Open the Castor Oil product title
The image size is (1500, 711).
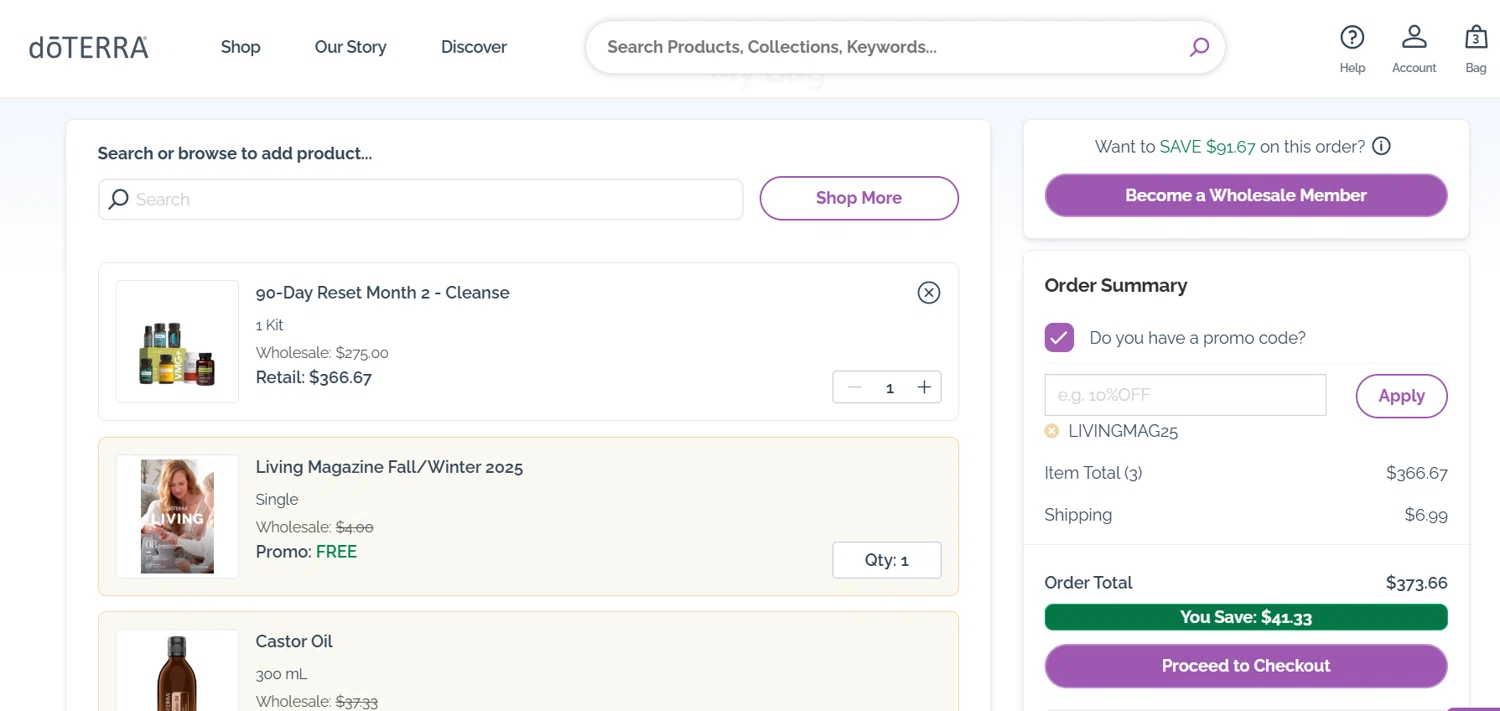click(294, 641)
